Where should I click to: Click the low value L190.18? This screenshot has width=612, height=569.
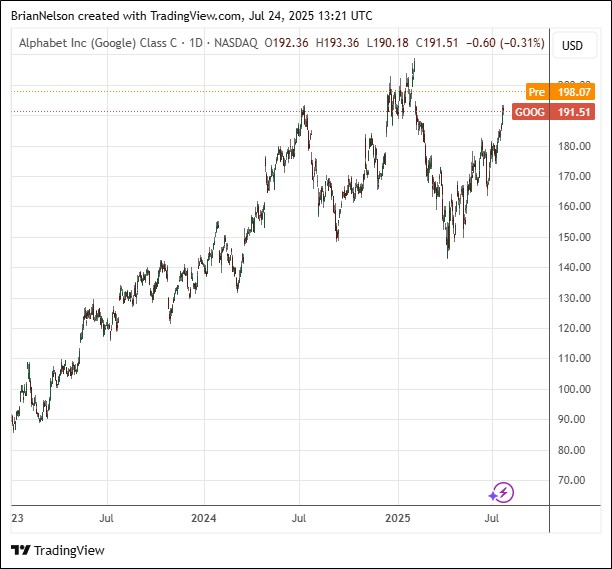388,43
